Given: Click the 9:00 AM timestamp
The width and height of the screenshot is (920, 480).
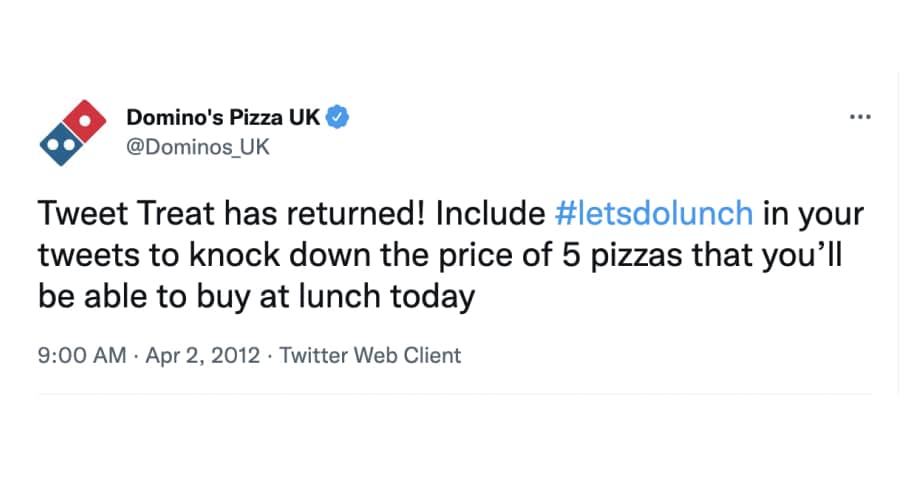Looking at the screenshot, I should click(x=82, y=355).
